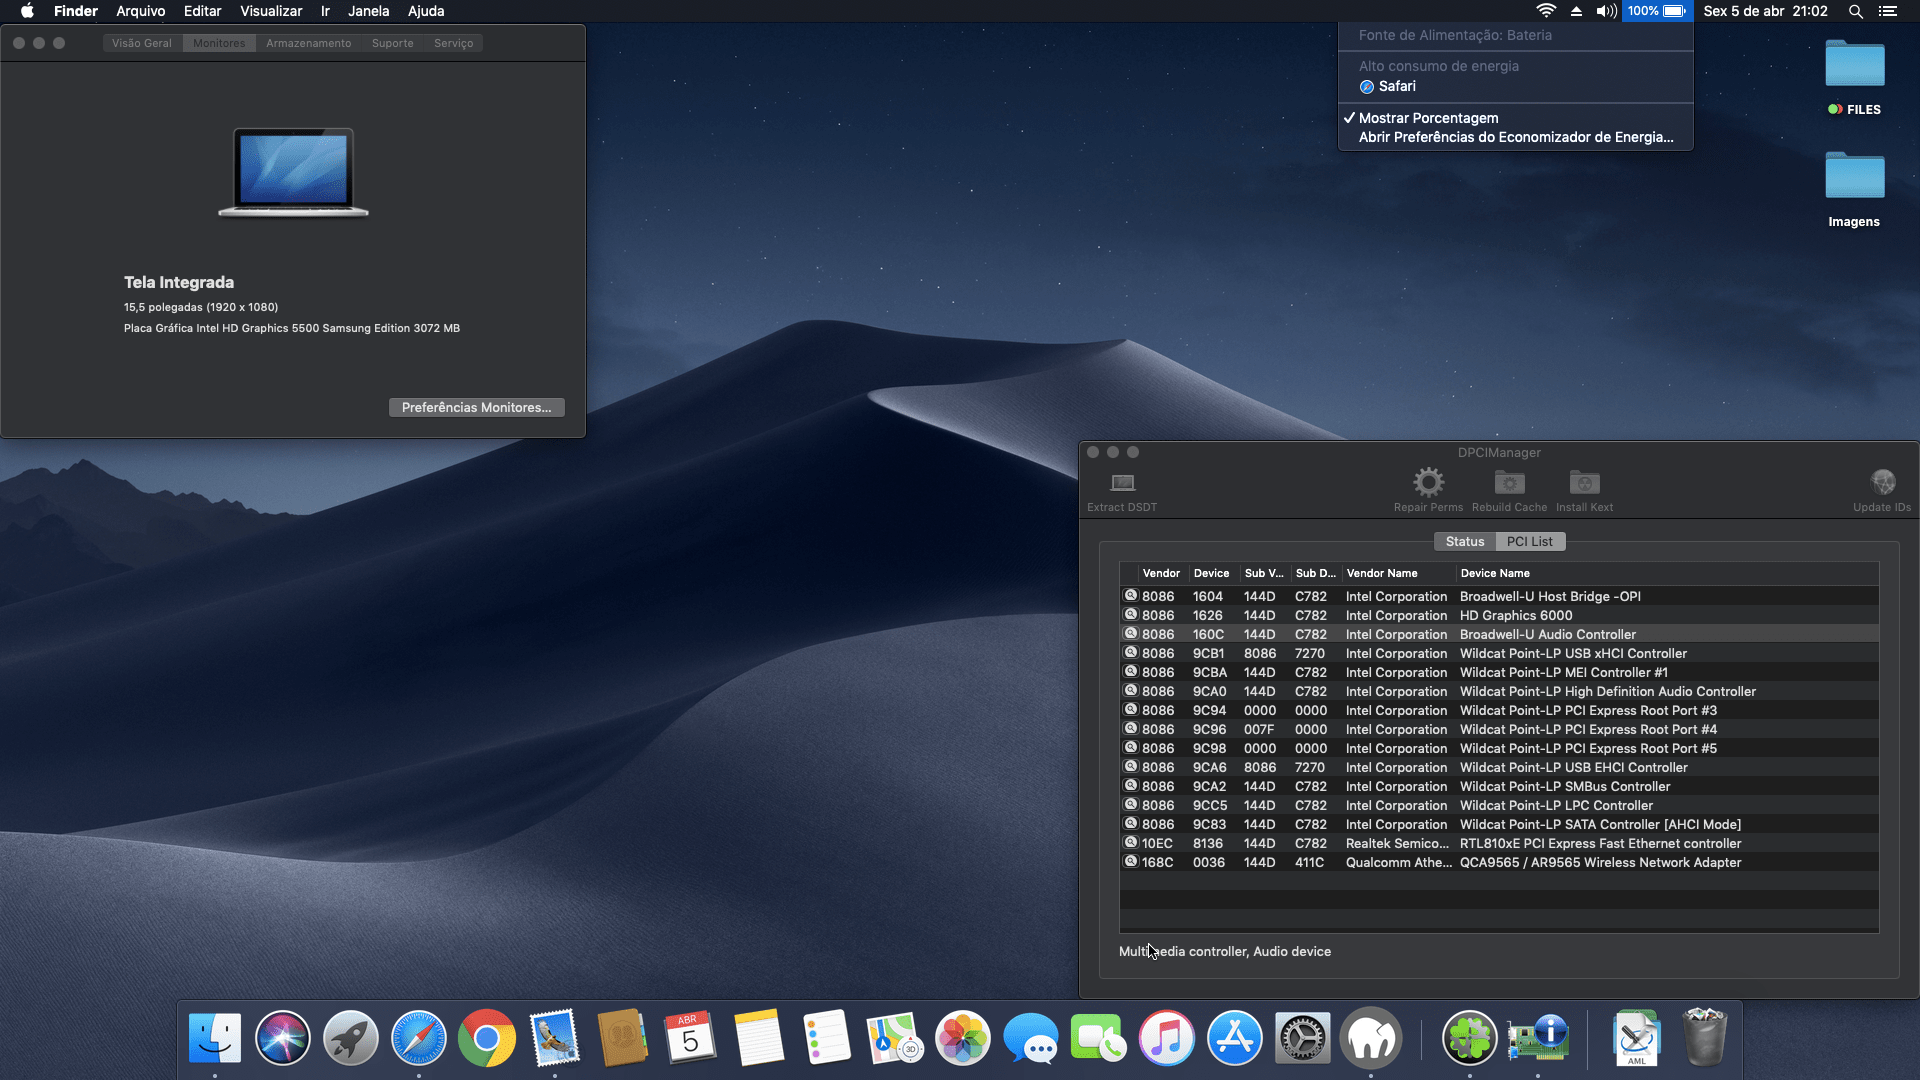Open the Visualizar menu

[x=271, y=11]
